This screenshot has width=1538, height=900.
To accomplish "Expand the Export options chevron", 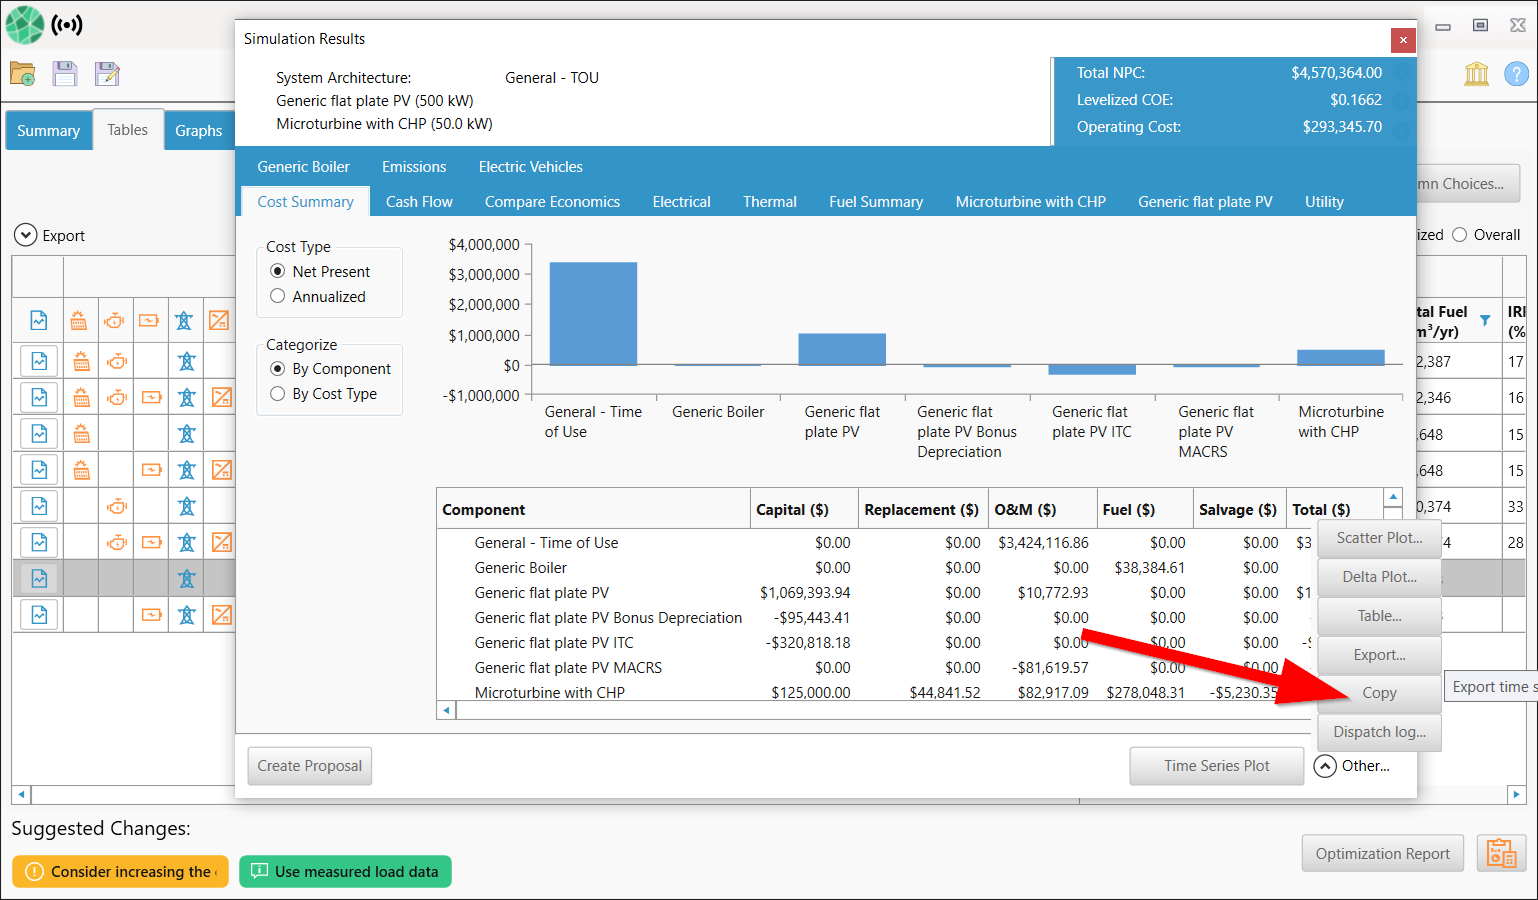I will tap(25, 235).
